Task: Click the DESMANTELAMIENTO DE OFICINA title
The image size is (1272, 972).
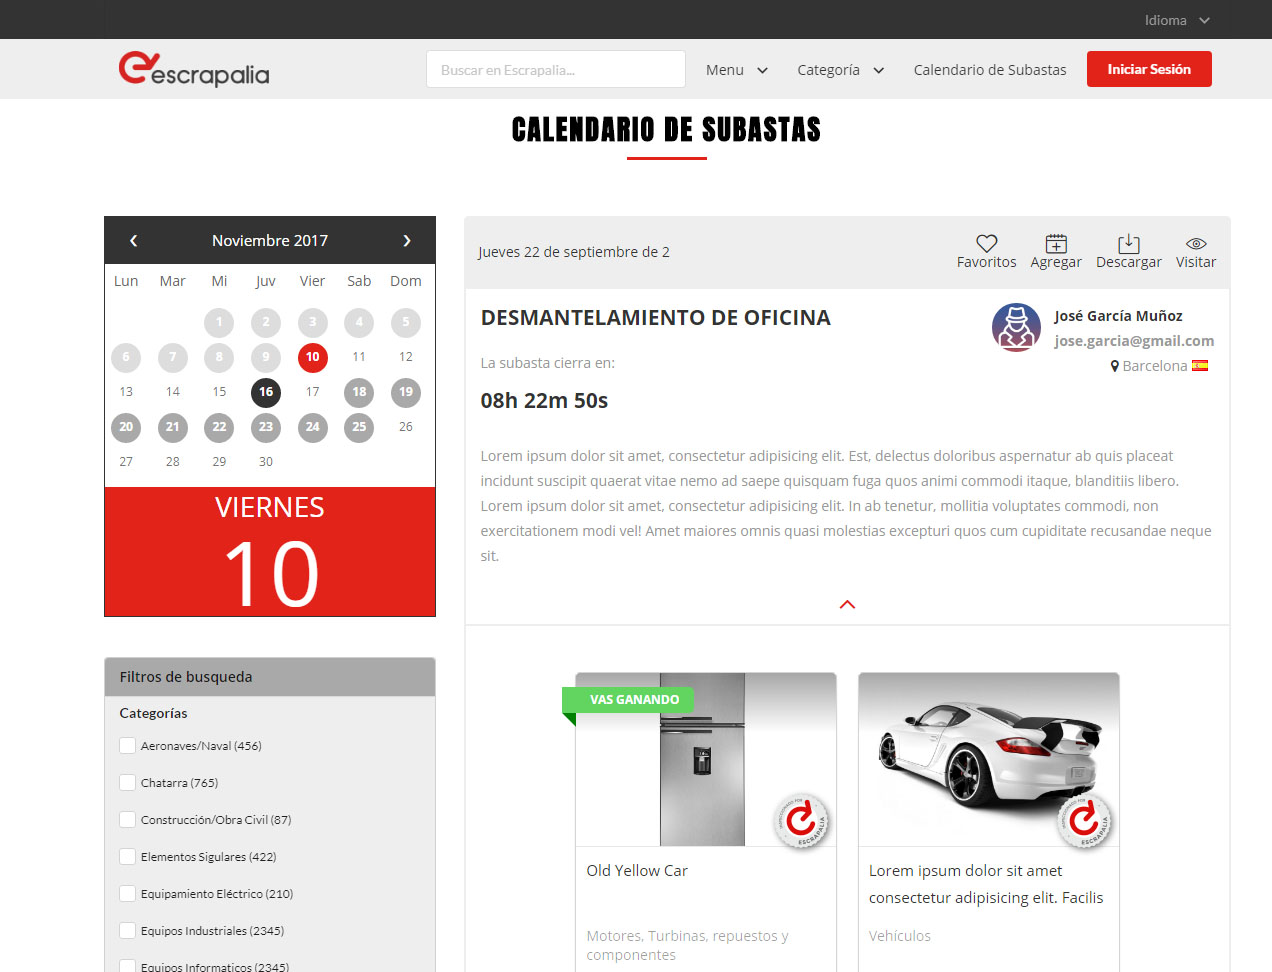Action: pyautogui.click(x=656, y=318)
